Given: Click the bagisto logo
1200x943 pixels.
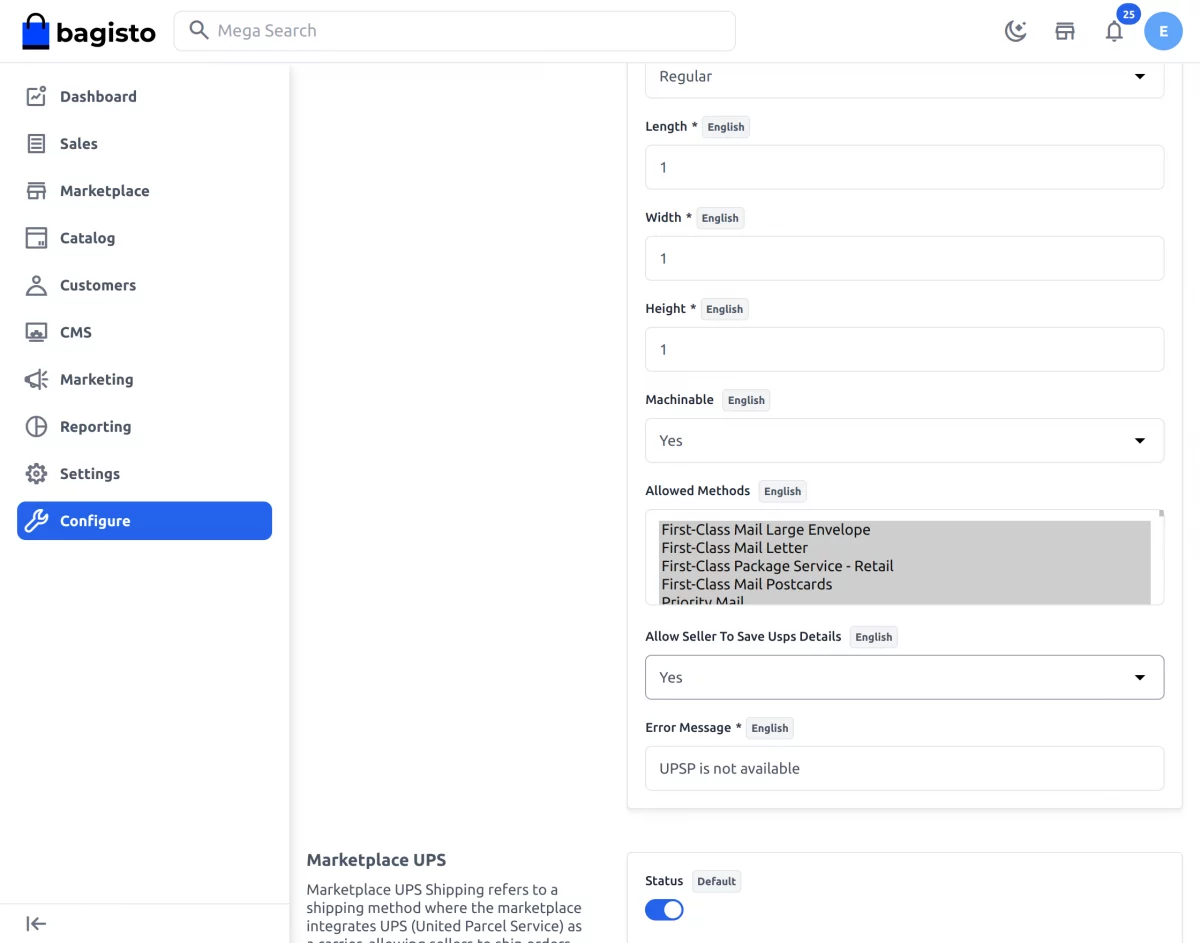Looking at the screenshot, I should (88, 31).
